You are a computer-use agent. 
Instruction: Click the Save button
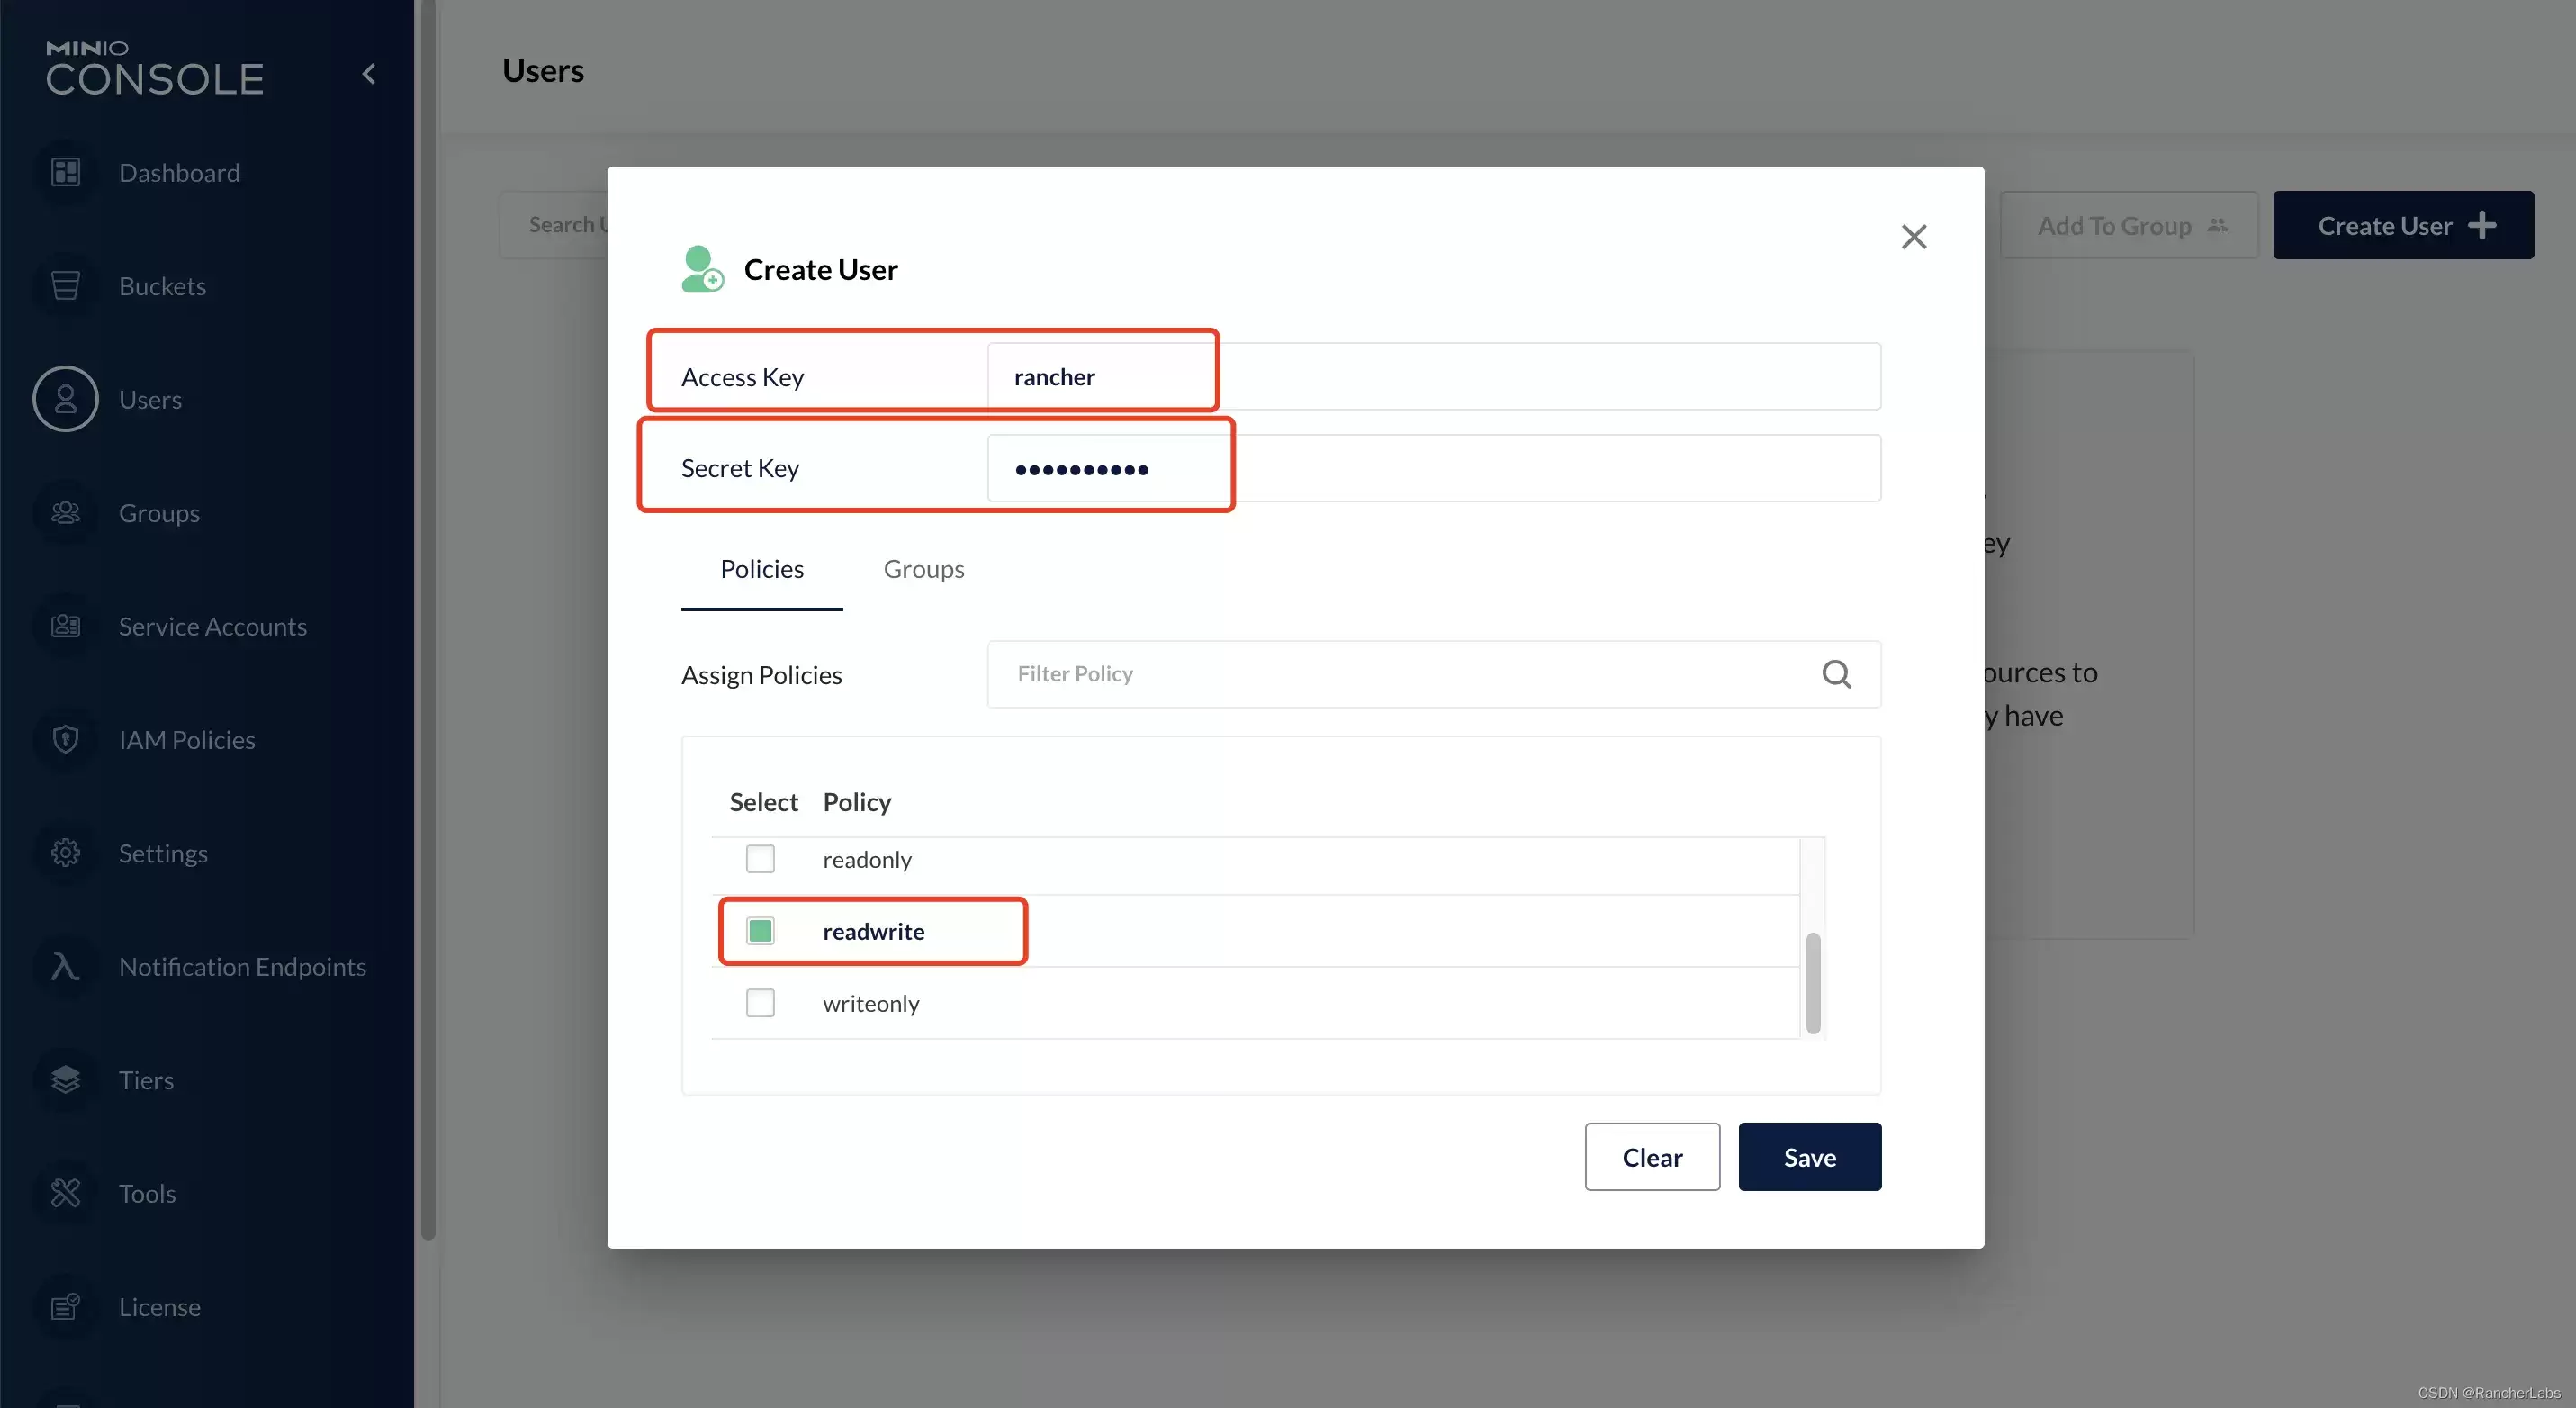click(1810, 1157)
